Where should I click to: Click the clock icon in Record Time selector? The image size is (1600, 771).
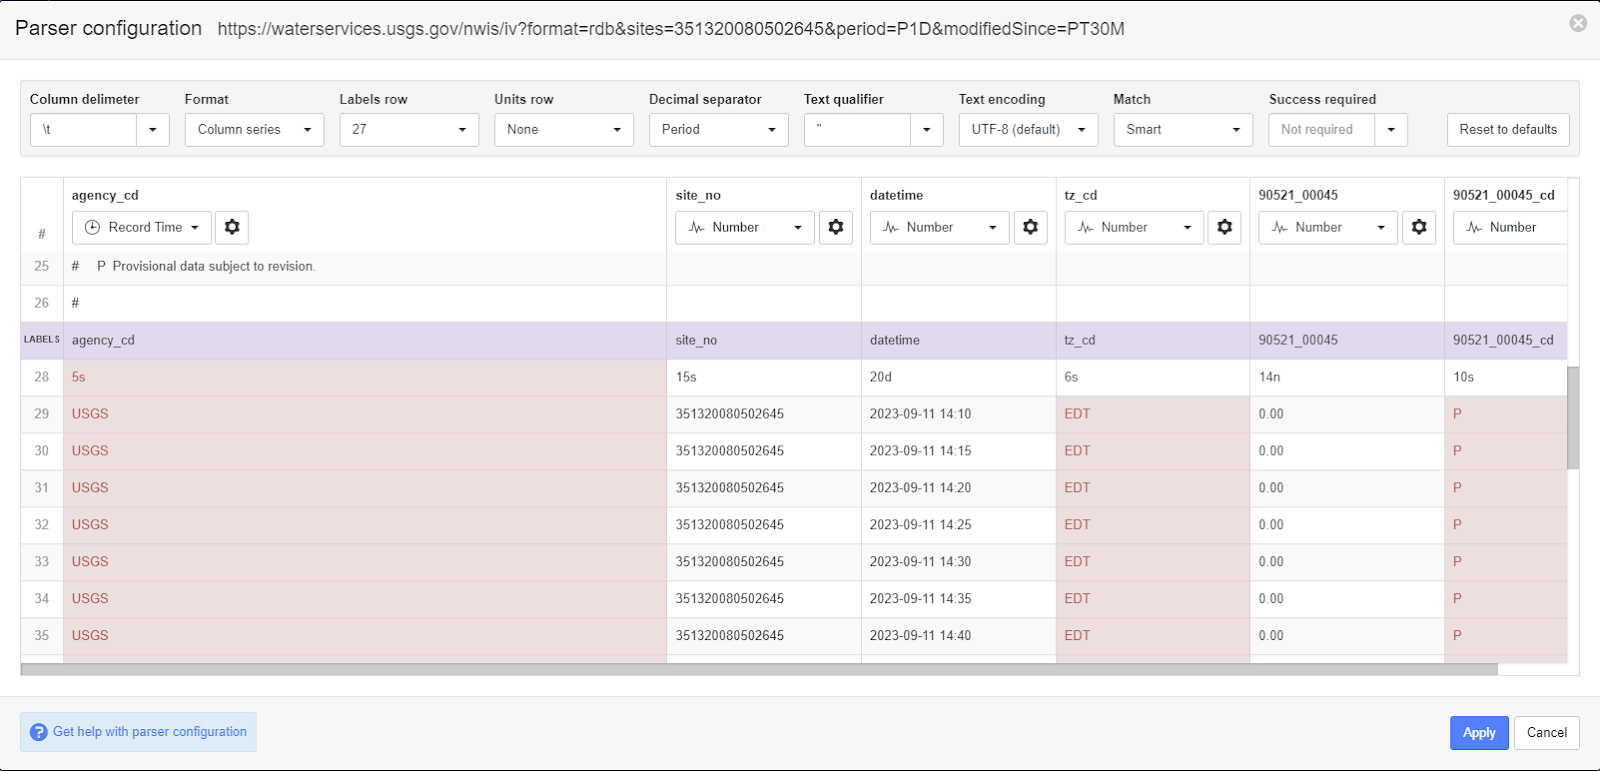tap(92, 227)
